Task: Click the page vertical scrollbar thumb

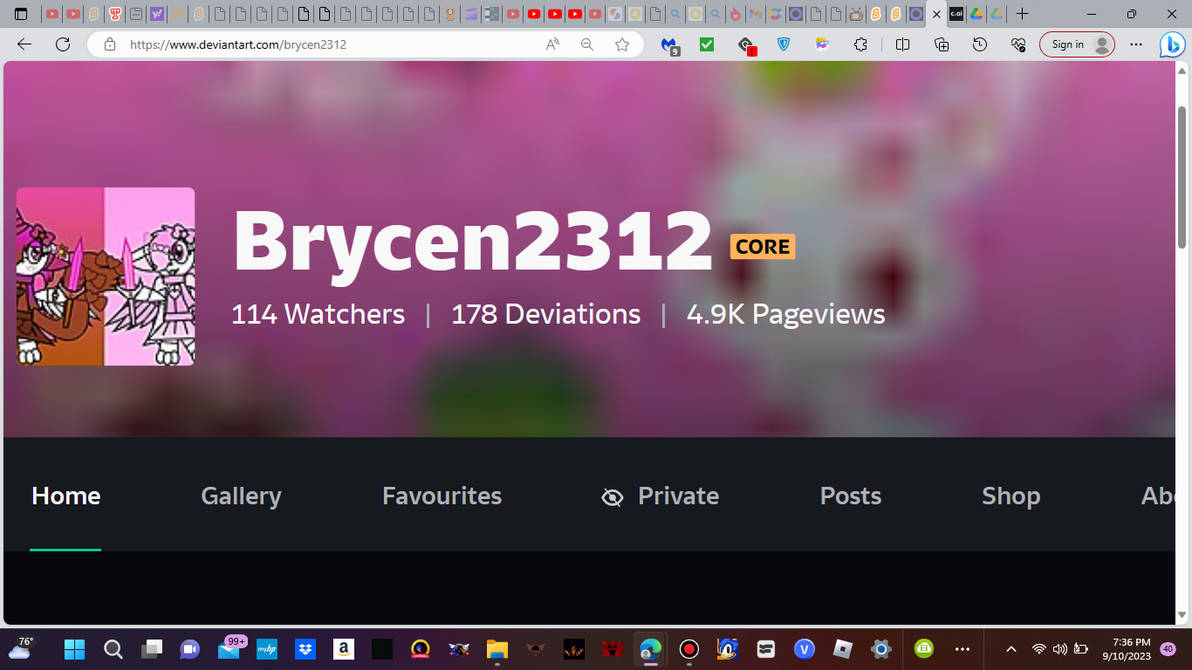Action: pyautogui.click(x=1182, y=176)
